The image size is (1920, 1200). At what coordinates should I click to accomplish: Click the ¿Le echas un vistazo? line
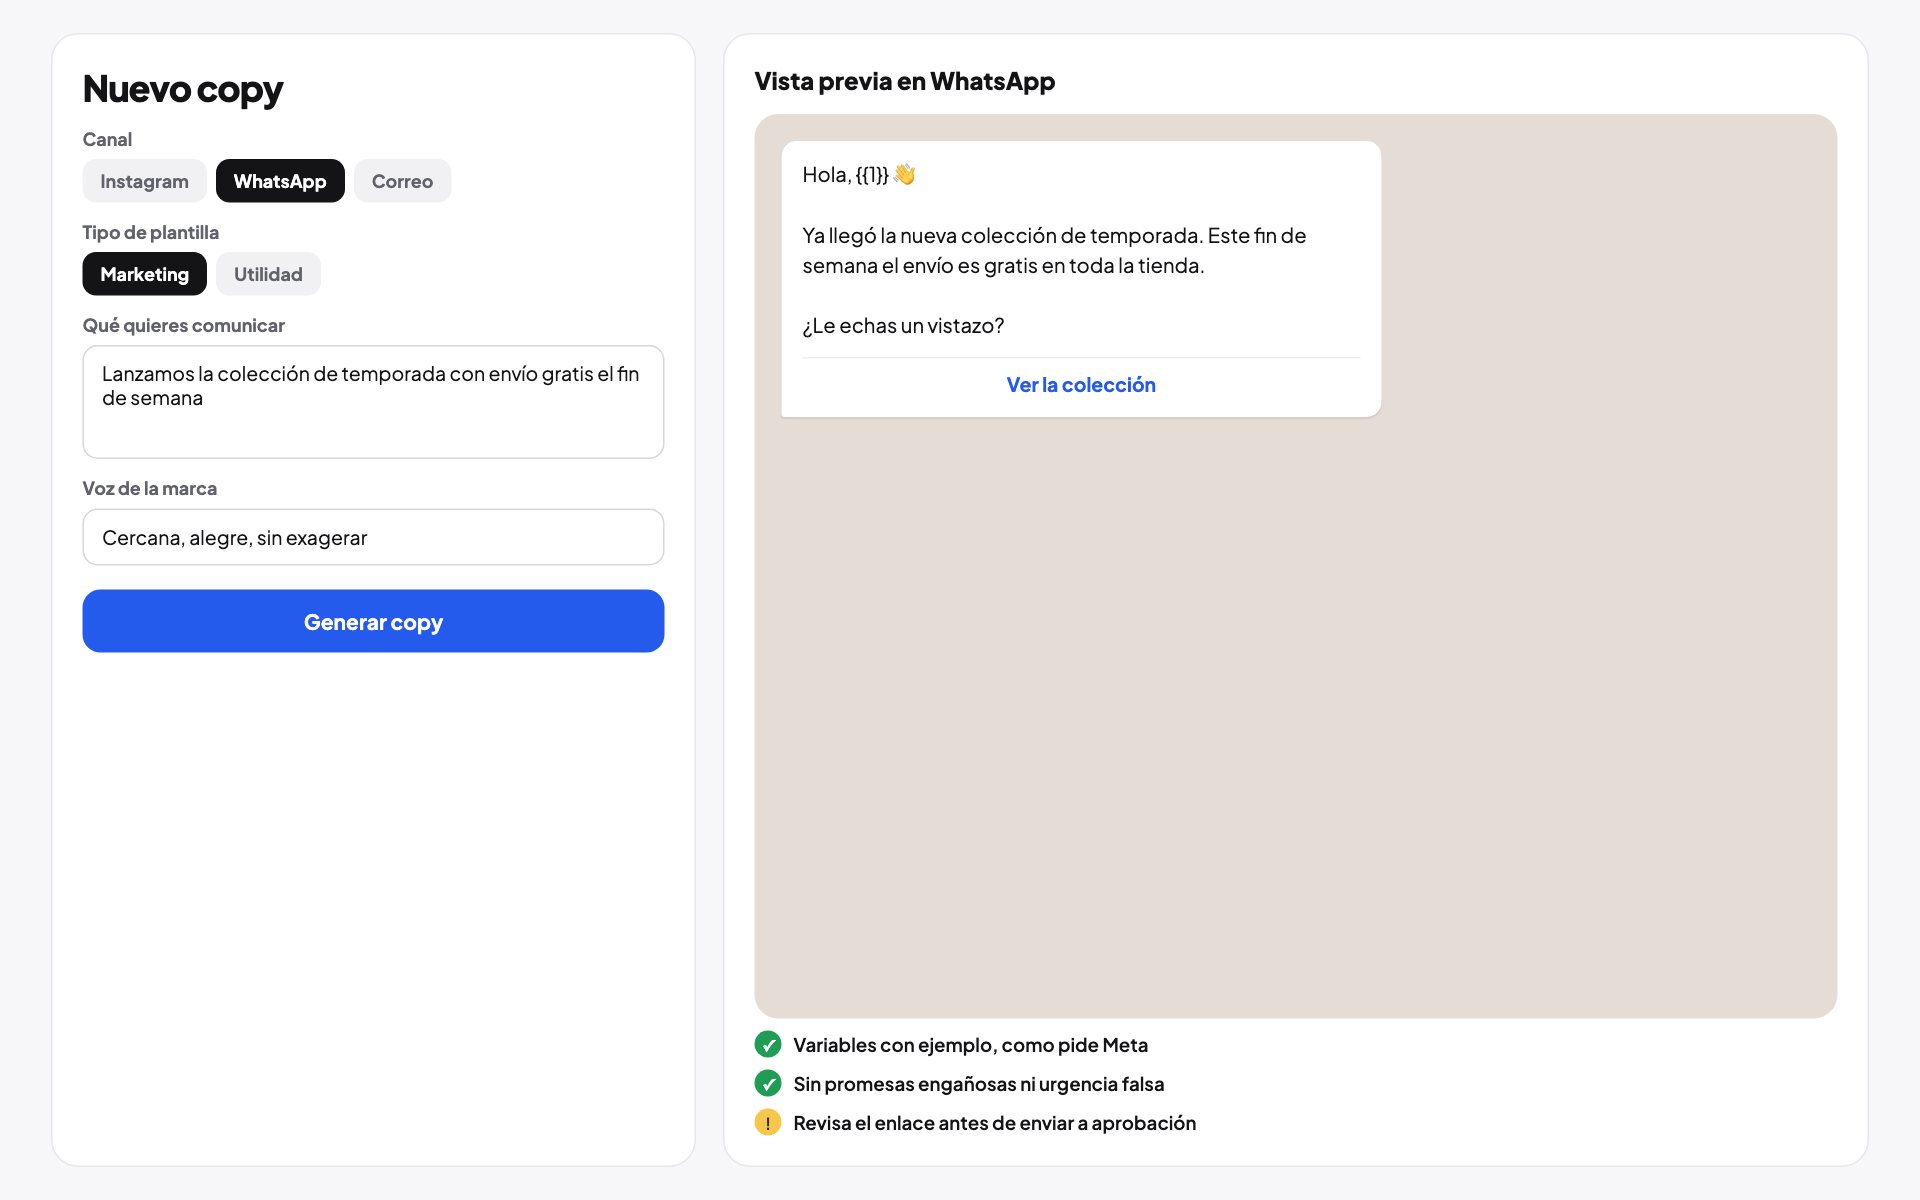(903, 325)
